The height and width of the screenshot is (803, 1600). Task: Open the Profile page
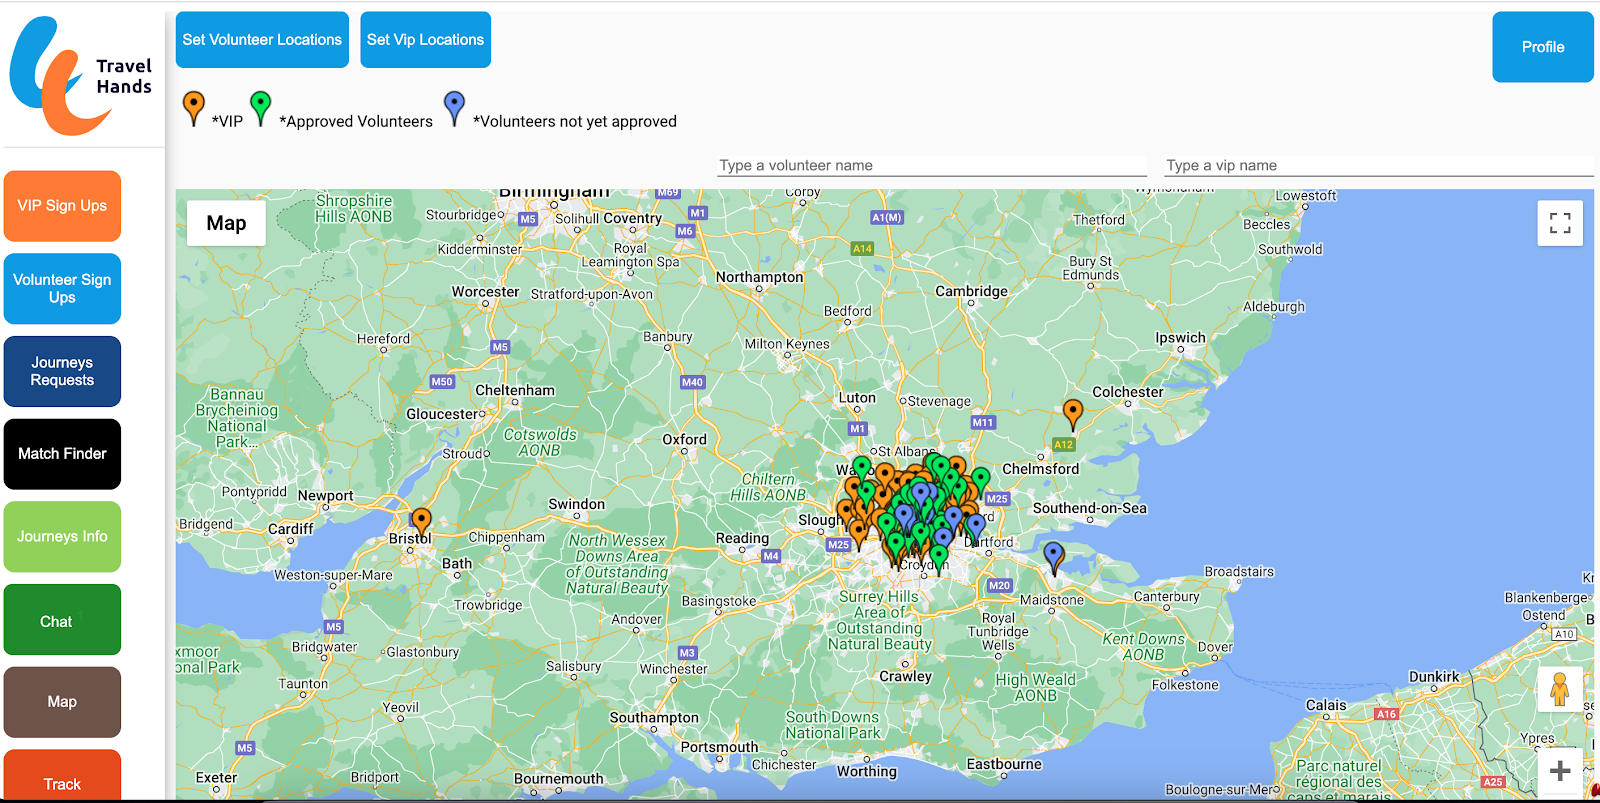coord(1543,47)
